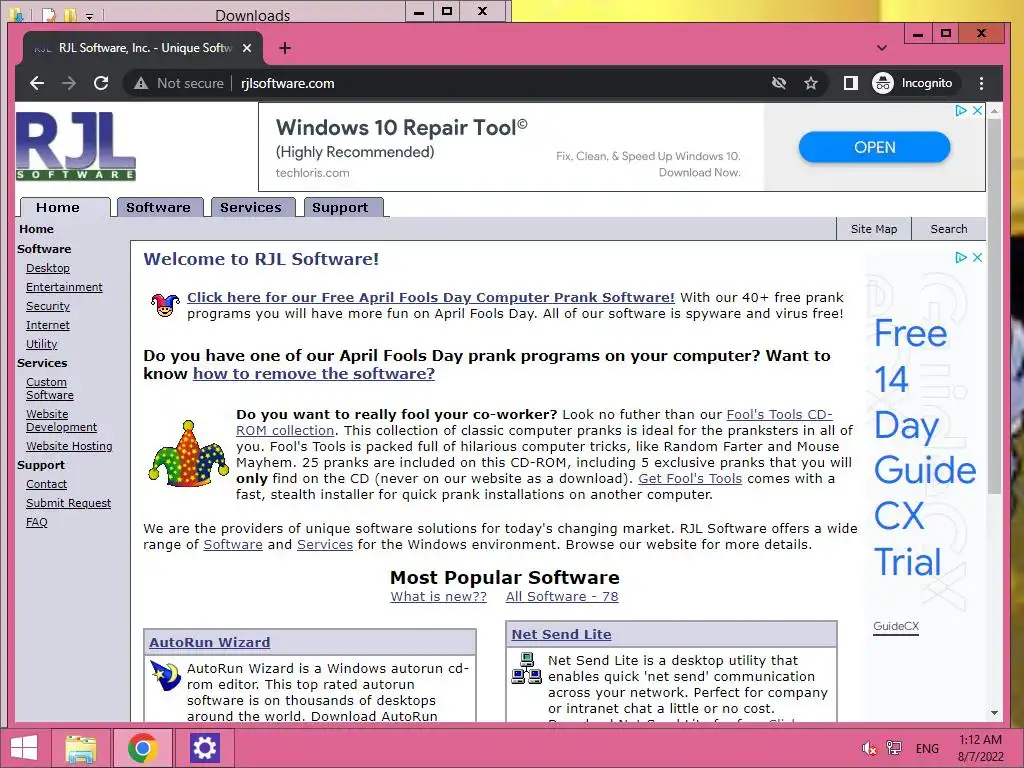Screen dimensions: 1024x768
Task: Open the Site Map link
Action: pyautogui.click(x=874, y=229)
